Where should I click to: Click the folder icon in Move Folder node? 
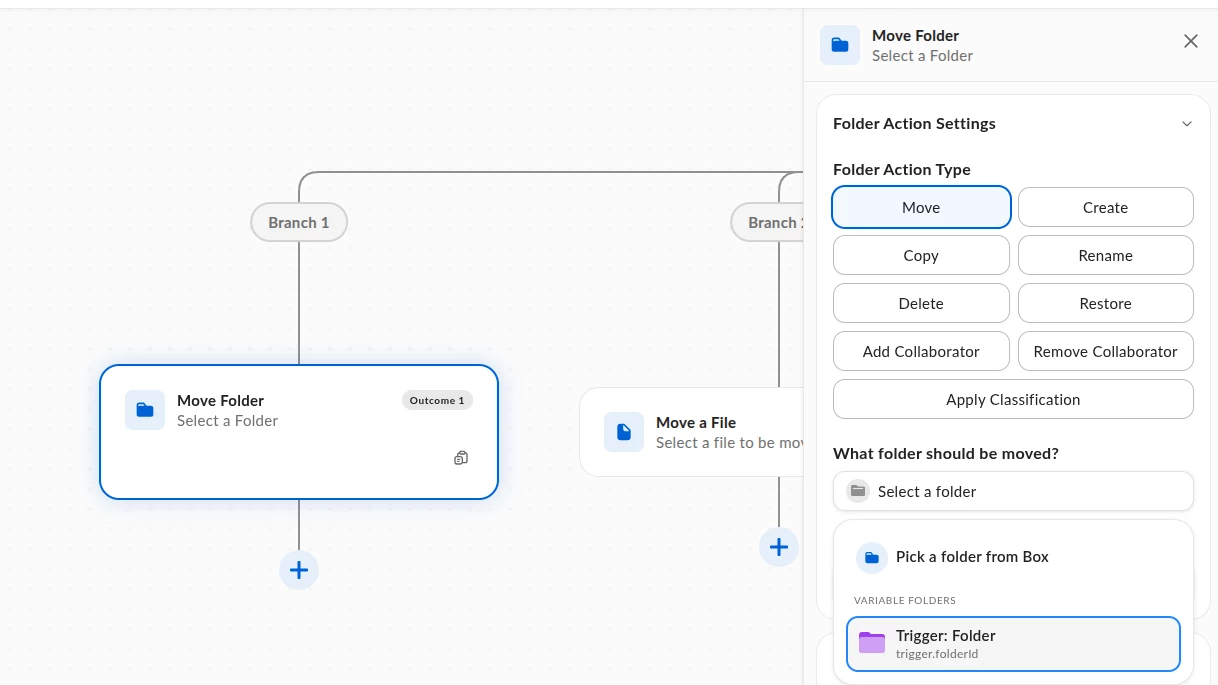coord(145,410)
